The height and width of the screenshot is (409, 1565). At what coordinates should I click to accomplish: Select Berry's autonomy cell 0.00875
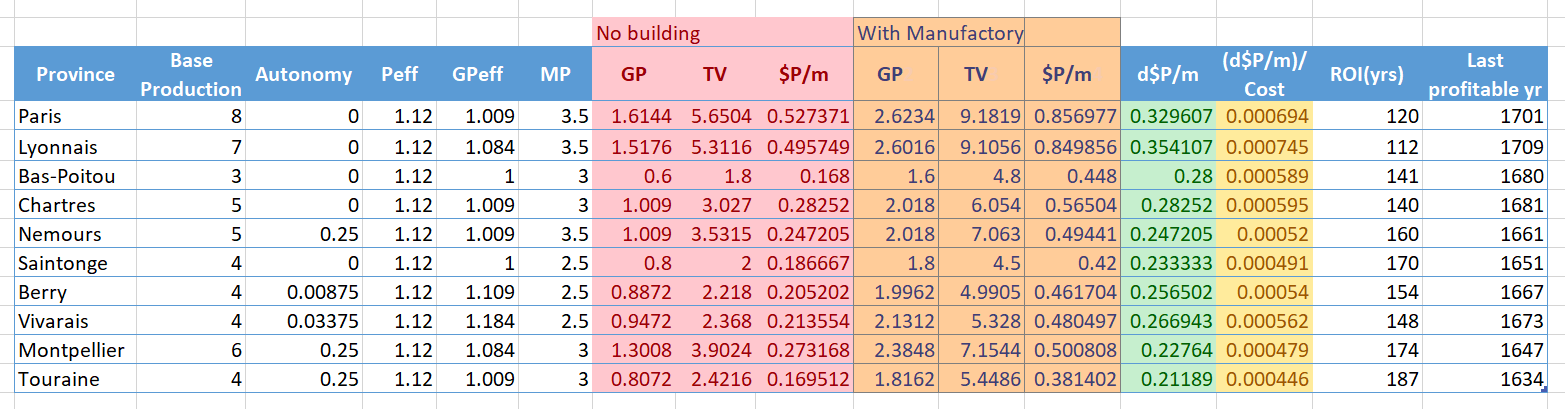pyautogui.click(x=303, y=291)
